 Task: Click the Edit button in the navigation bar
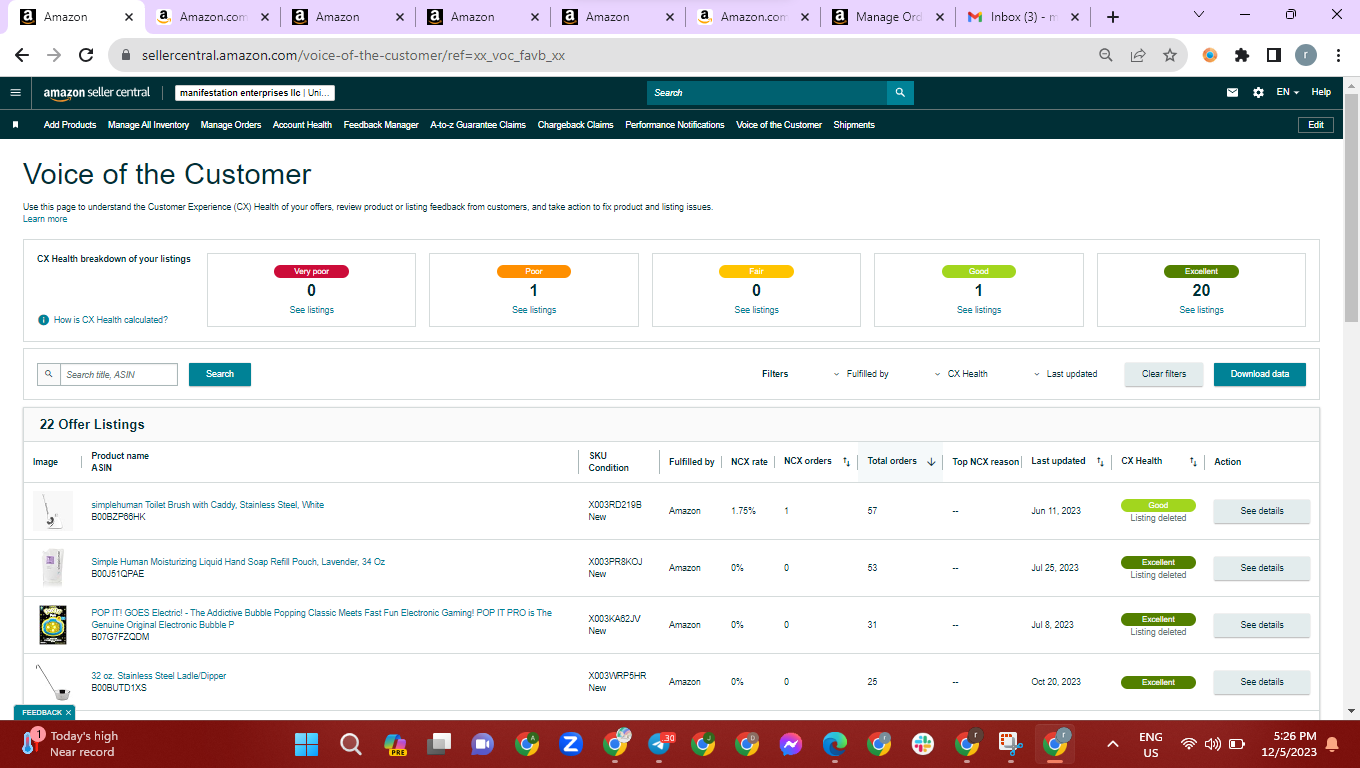pyautogui.click(x=1316, y=125)
